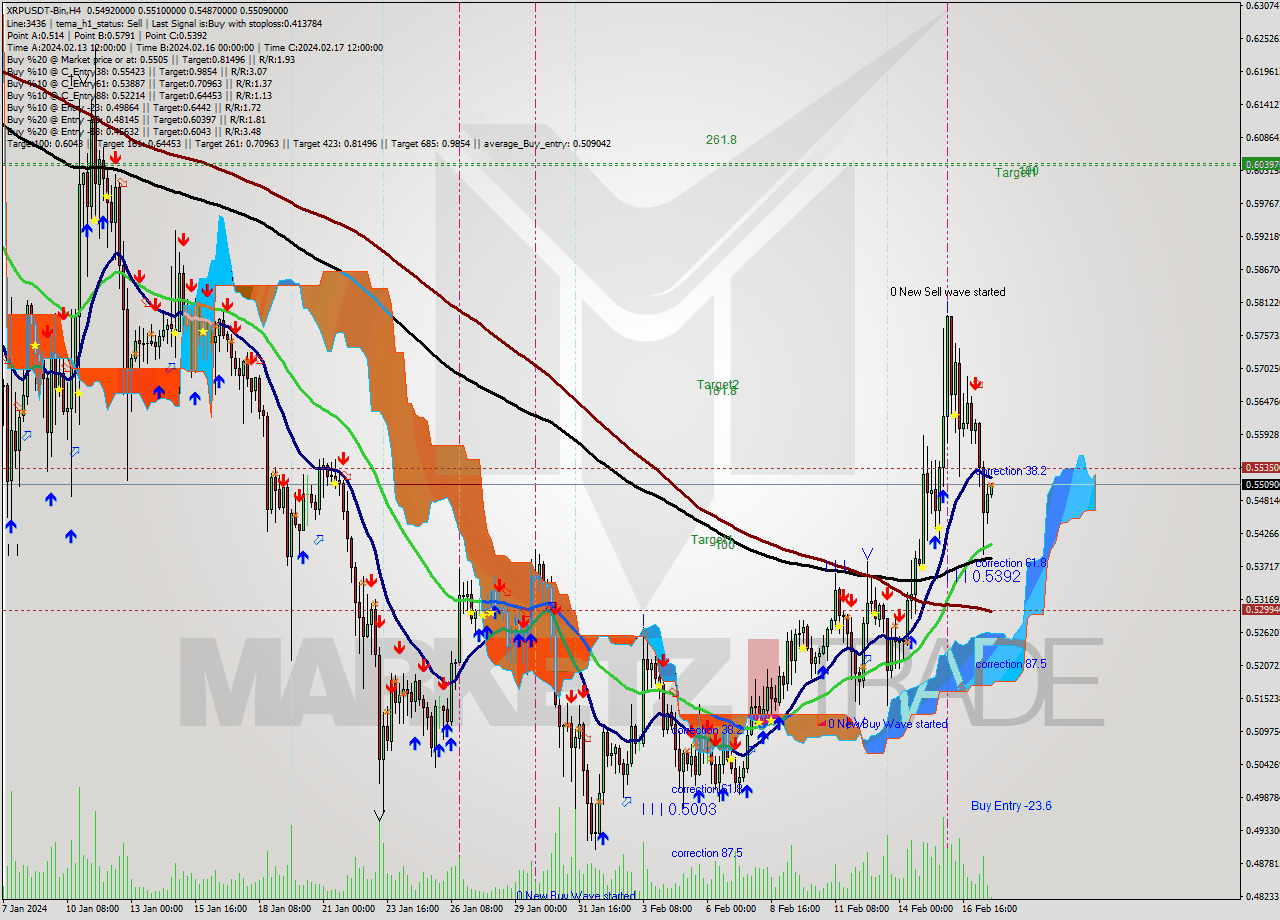Screen dimensions: 1280x920
Task: Click the 'Last Signal is:Buy with stoploss' line
Action: tap(235, 22)
